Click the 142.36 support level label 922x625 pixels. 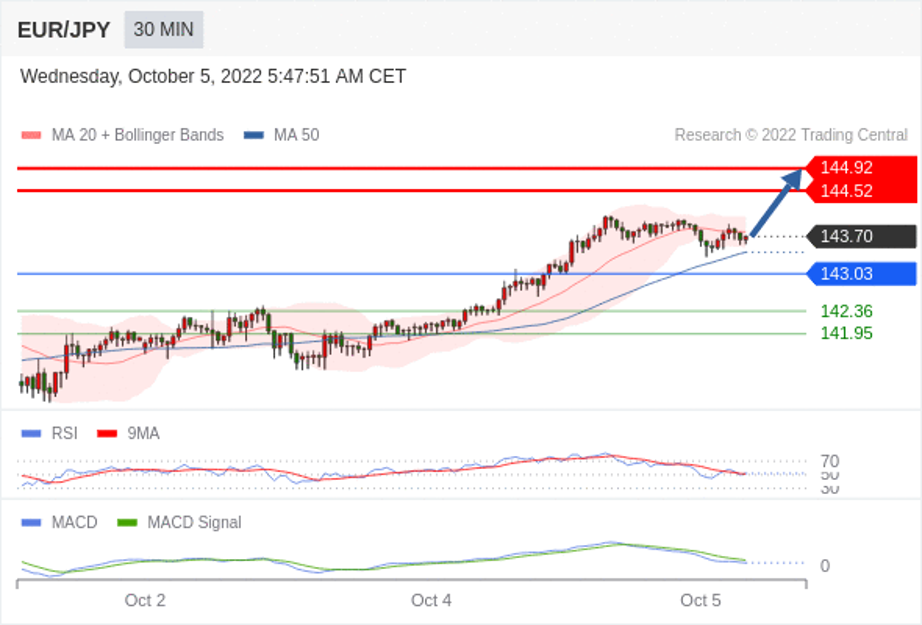[x=846, y=311]
